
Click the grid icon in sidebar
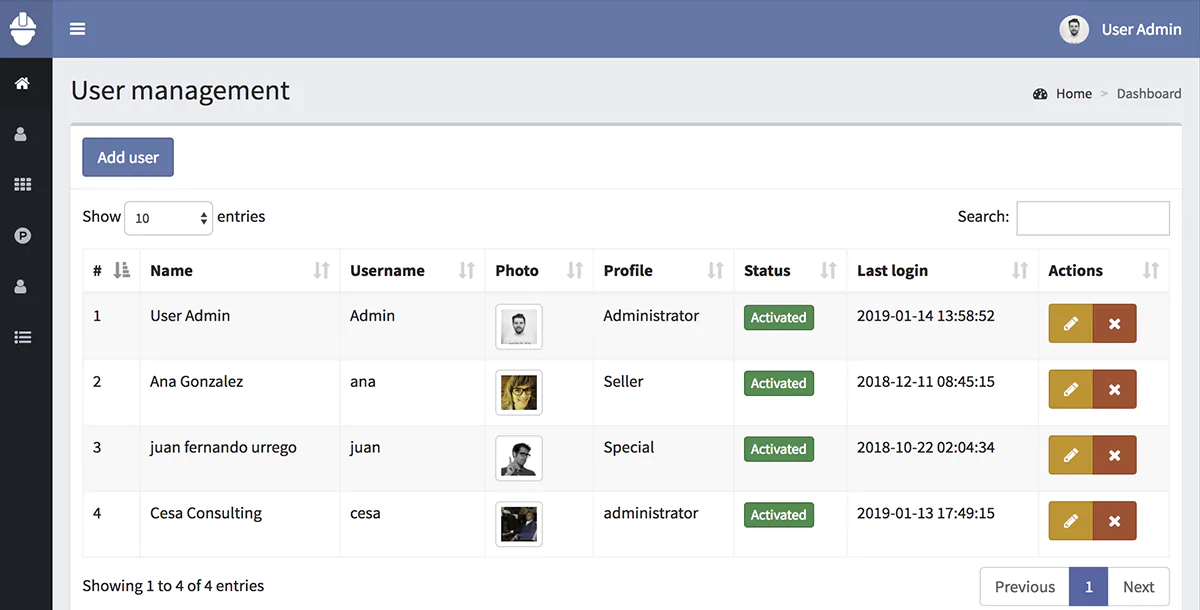coord(22,185)
